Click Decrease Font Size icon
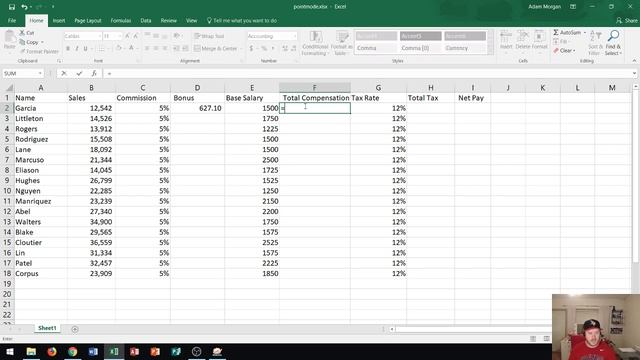640x360 pixels. coord(136,36)
